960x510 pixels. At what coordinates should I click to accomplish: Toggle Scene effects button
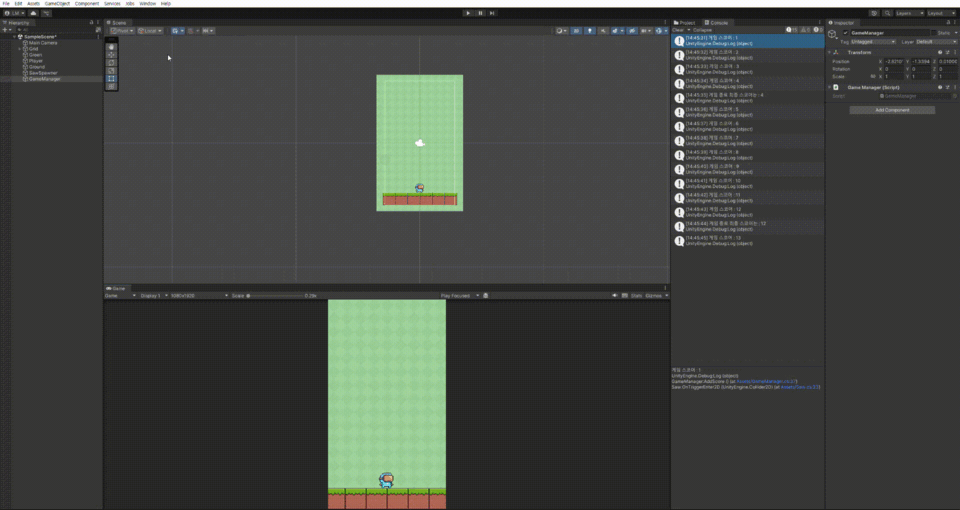[617, 31]
